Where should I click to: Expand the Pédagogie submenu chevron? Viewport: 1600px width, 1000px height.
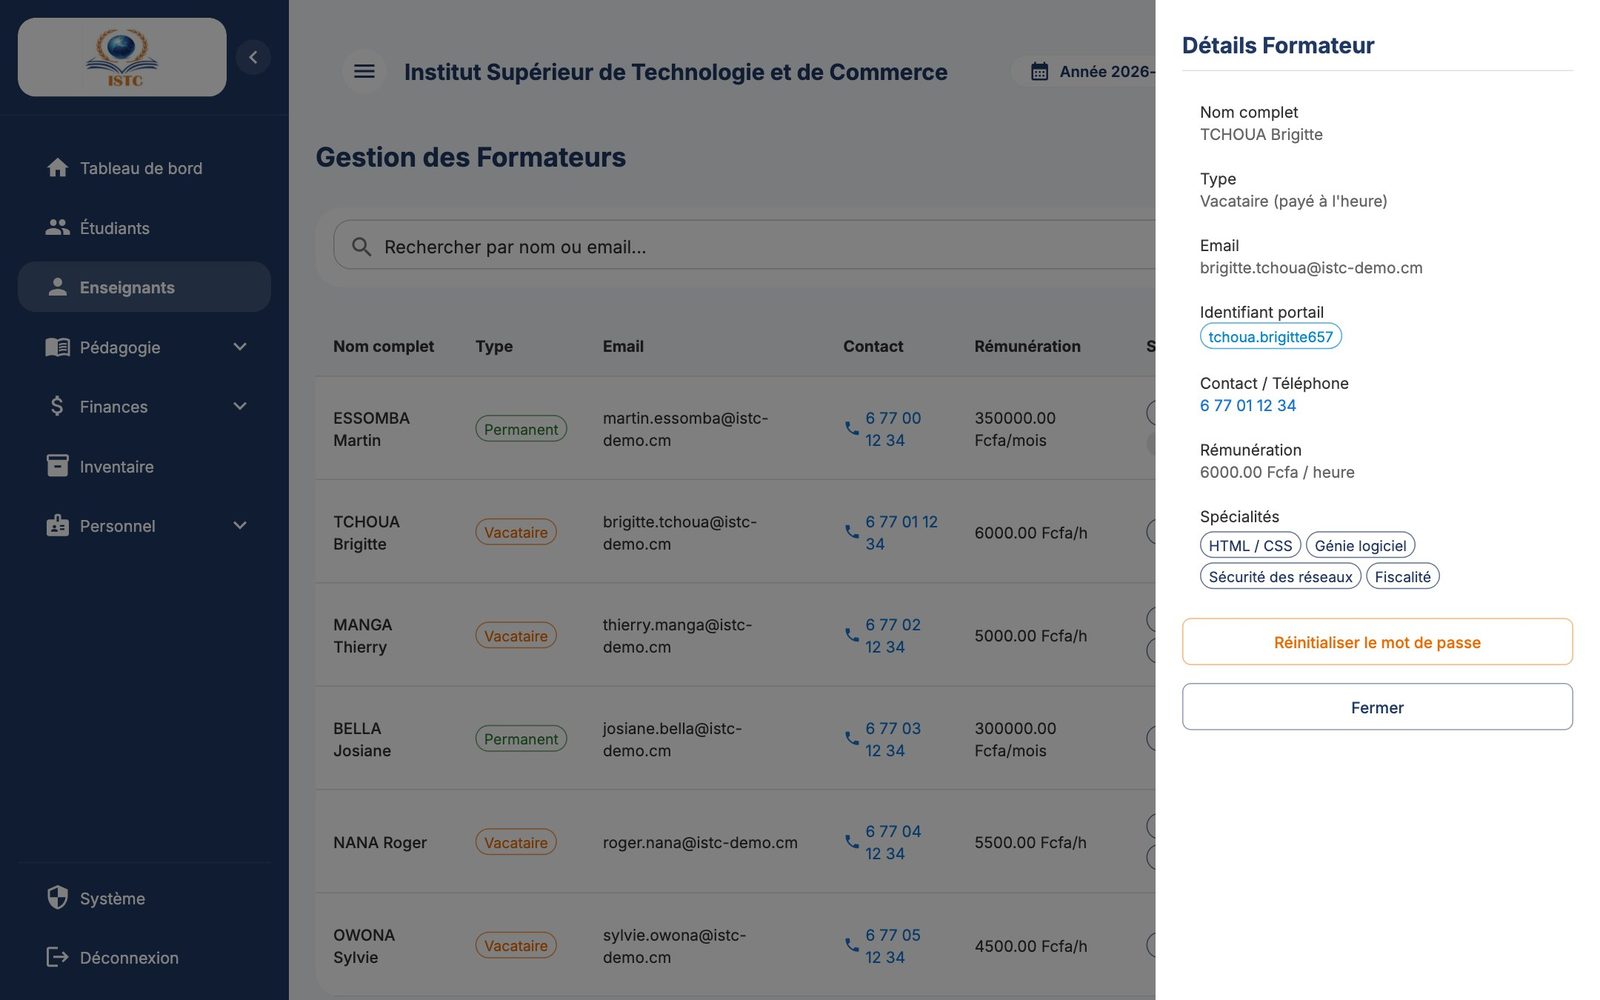click(x=240, y=347)
